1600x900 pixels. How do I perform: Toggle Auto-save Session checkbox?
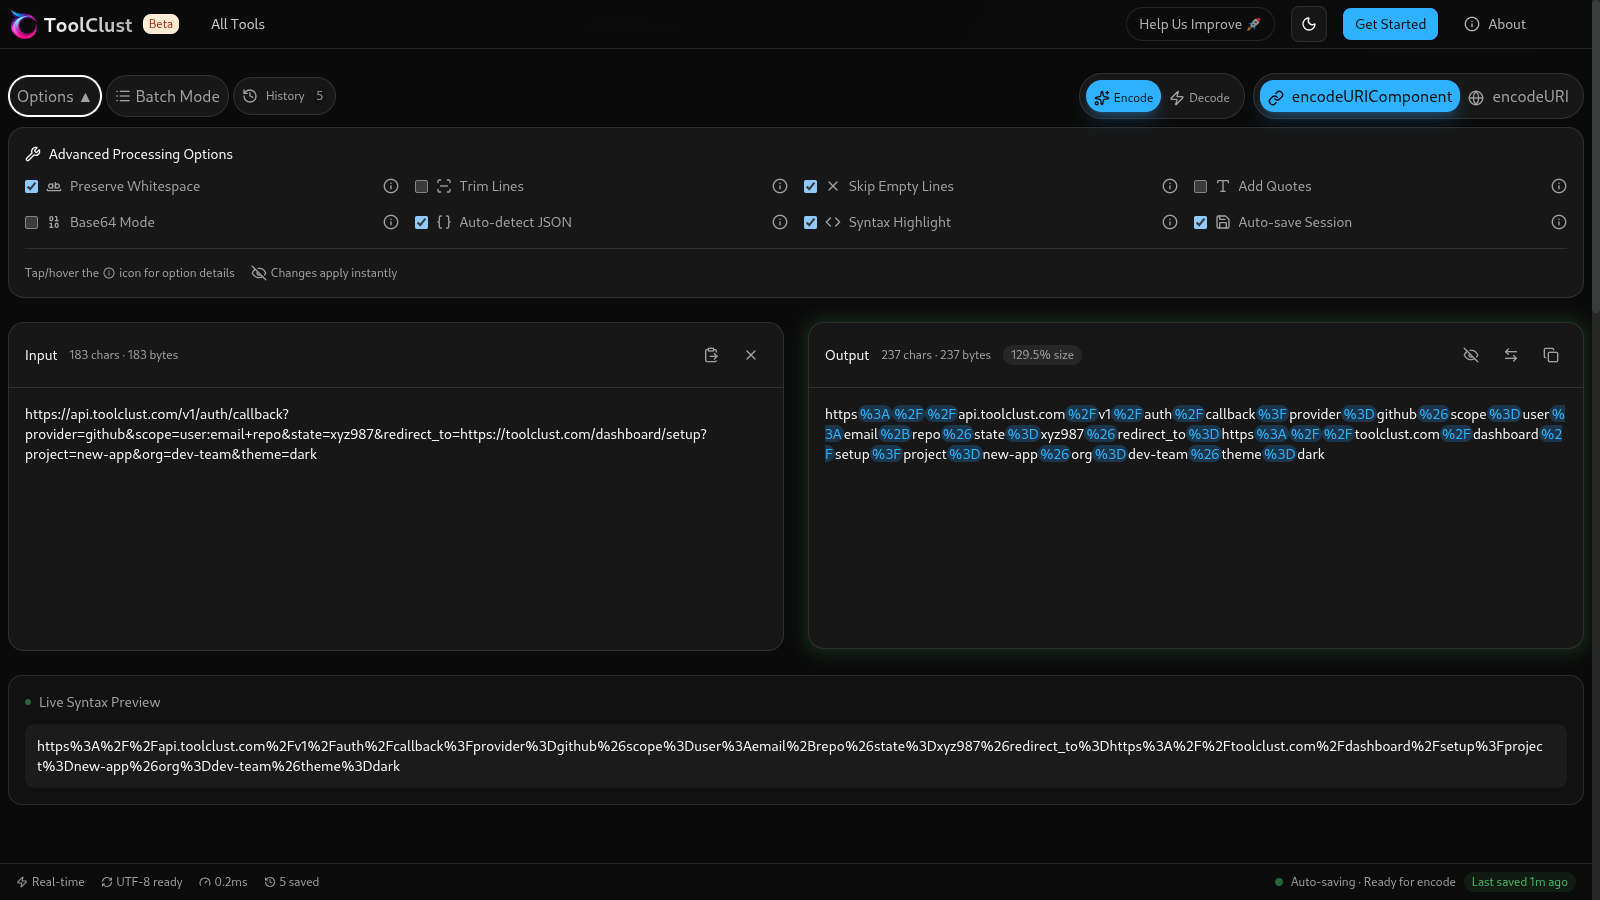[x=1200, y=222]
